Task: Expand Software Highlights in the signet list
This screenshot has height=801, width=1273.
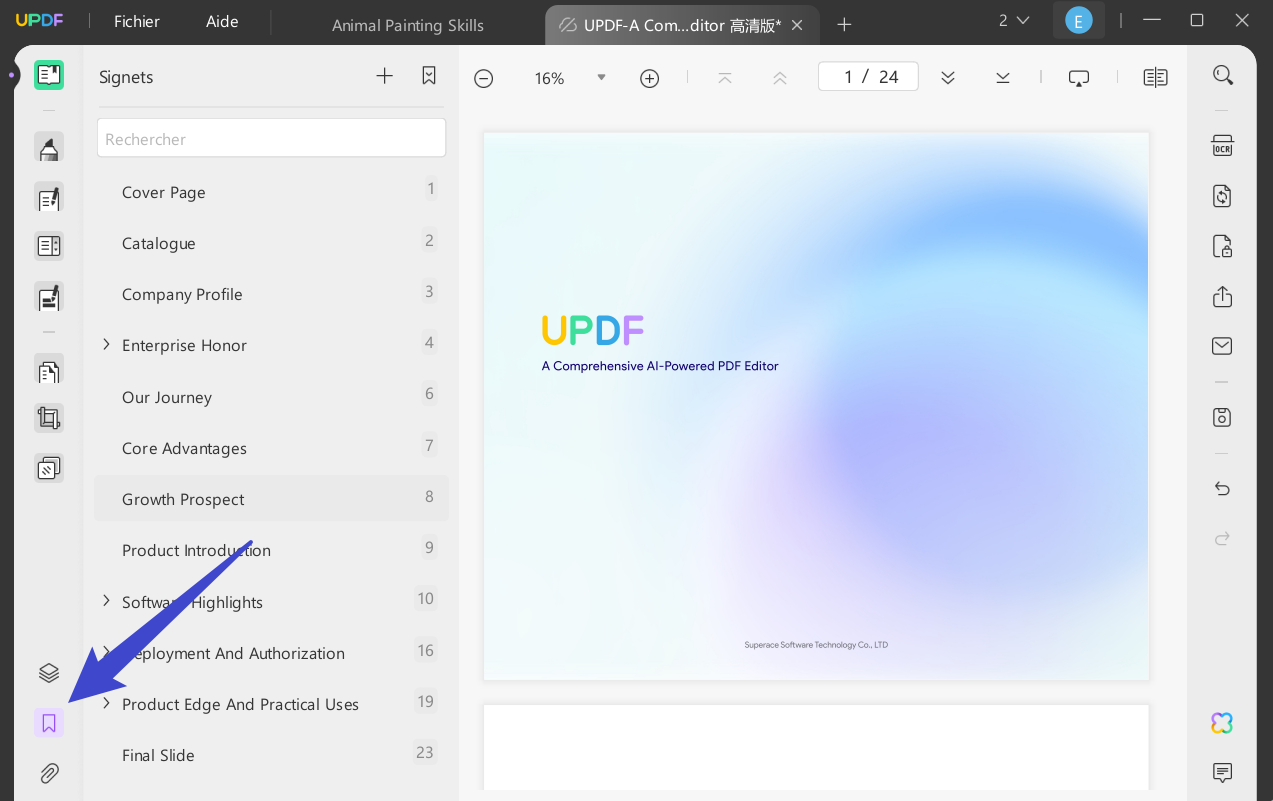Action: (x=107, y=600)
